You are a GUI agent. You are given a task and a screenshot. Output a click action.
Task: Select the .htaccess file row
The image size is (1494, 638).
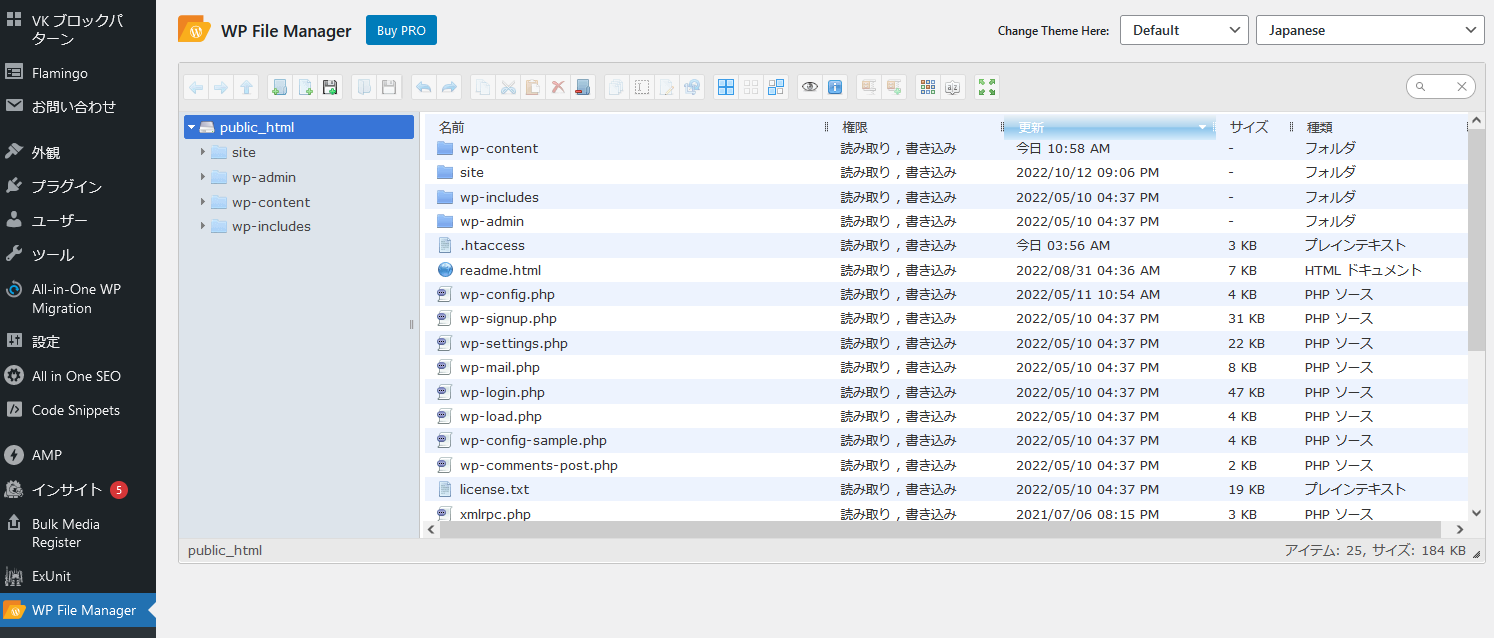point(947,245)
